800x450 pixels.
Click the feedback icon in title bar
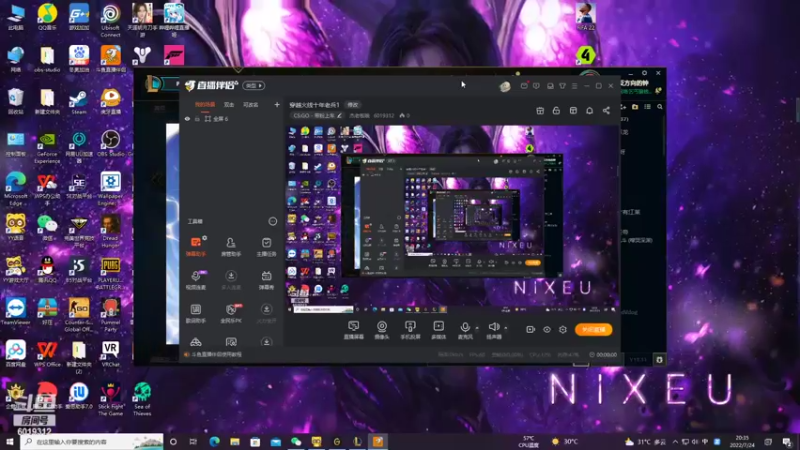click(x=536, y=86)
